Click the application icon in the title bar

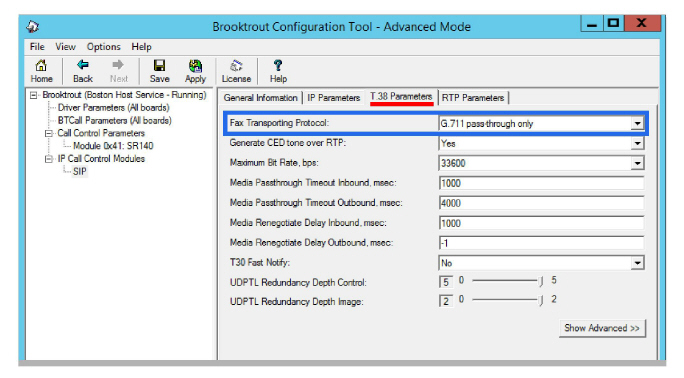[32, 27]
